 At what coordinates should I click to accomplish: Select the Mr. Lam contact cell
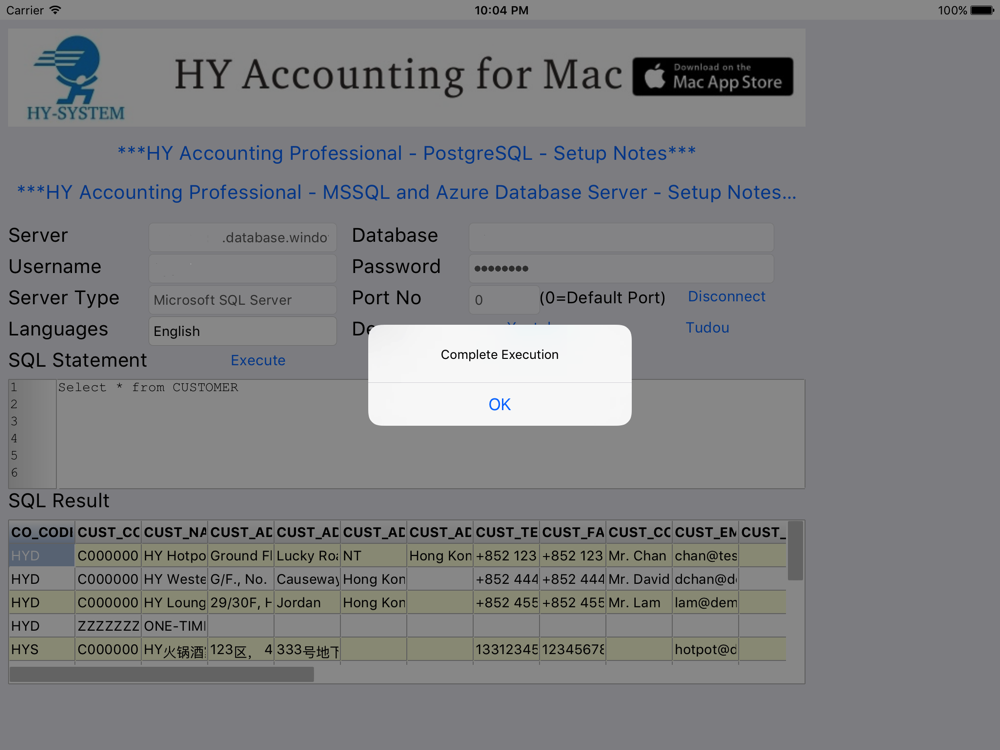639,603
